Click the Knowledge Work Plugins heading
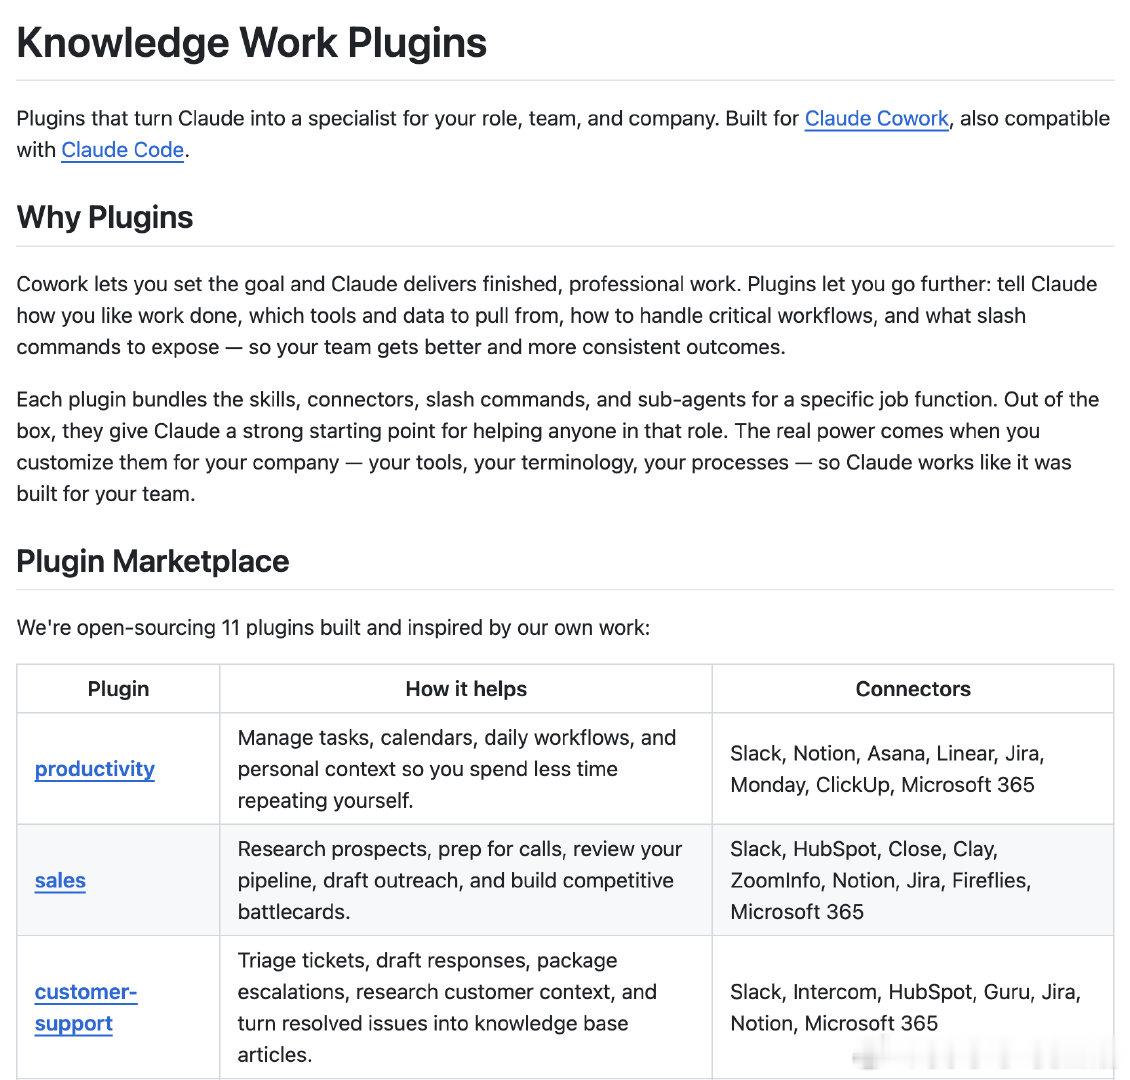This screenshot has height=1080, width=1130. [252, 43]
